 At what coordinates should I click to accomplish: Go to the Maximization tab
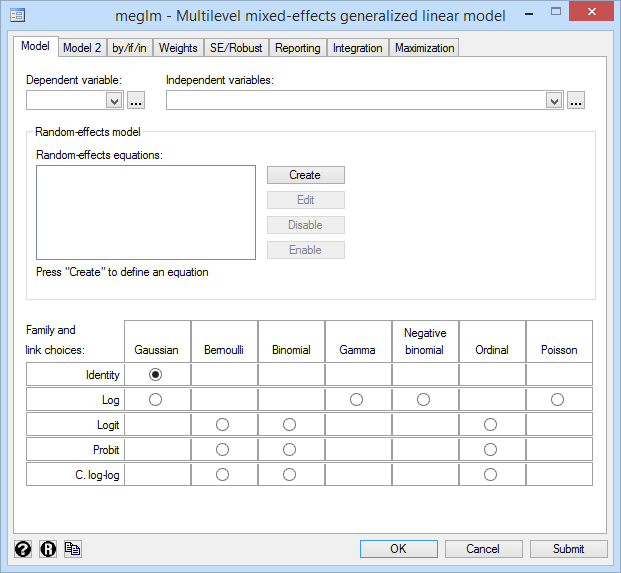pyautogui.click(x=424, y=48)
